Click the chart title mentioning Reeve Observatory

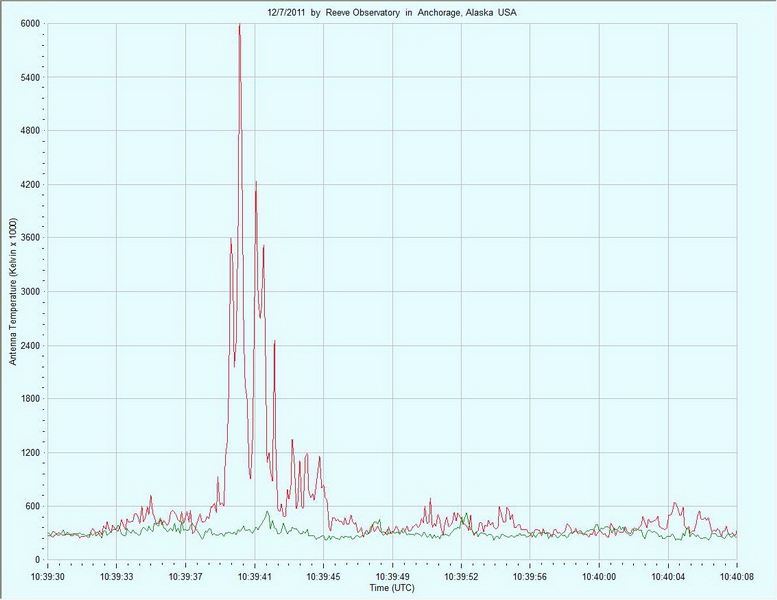pyautogui.click(x=391, y=13)
